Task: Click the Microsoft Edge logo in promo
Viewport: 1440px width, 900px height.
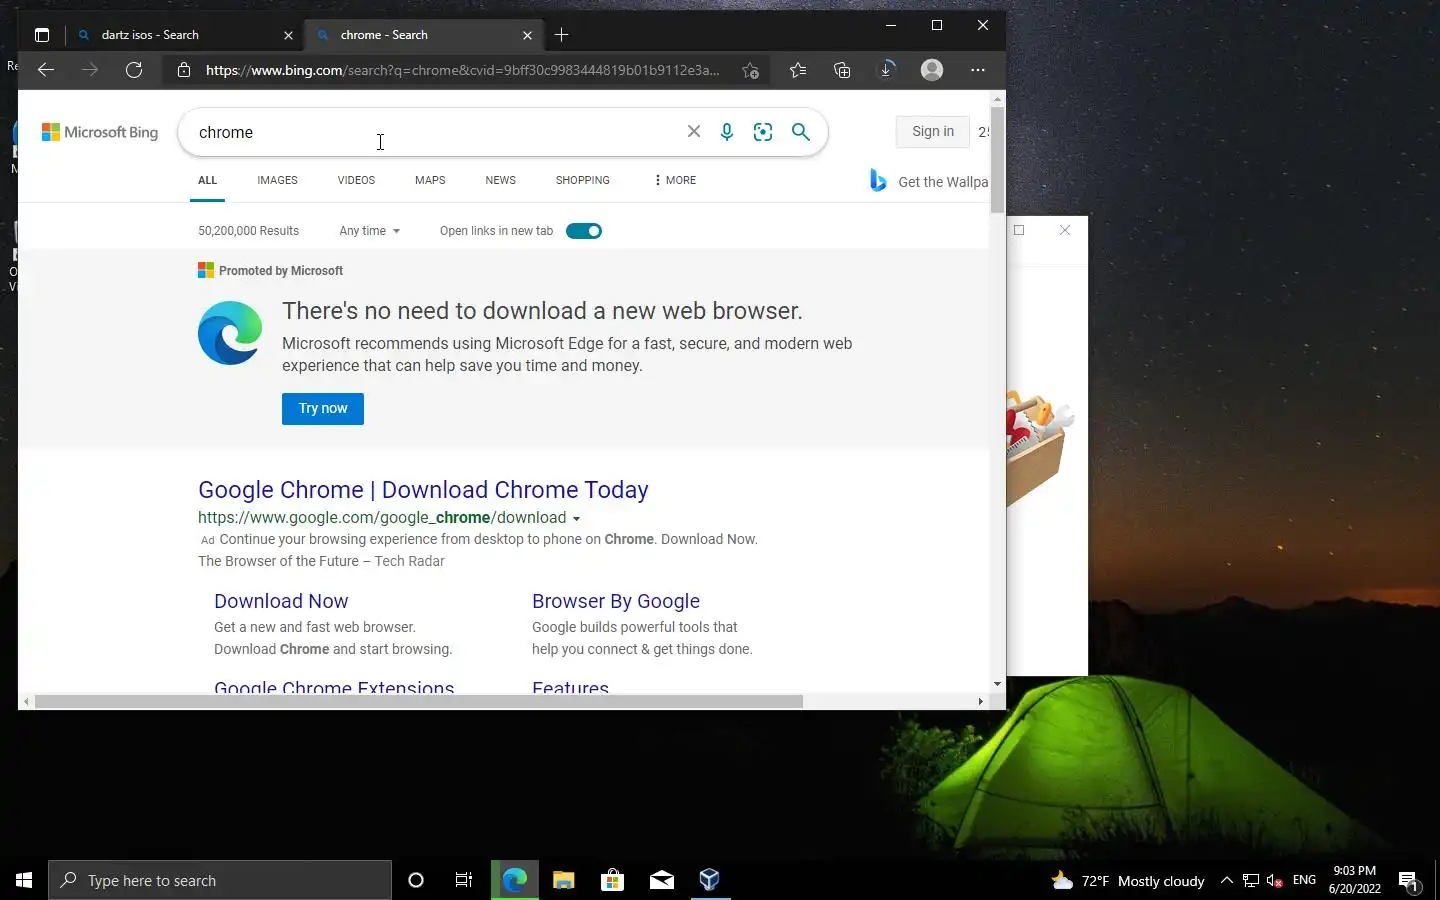Action: (x=230, y=333)
